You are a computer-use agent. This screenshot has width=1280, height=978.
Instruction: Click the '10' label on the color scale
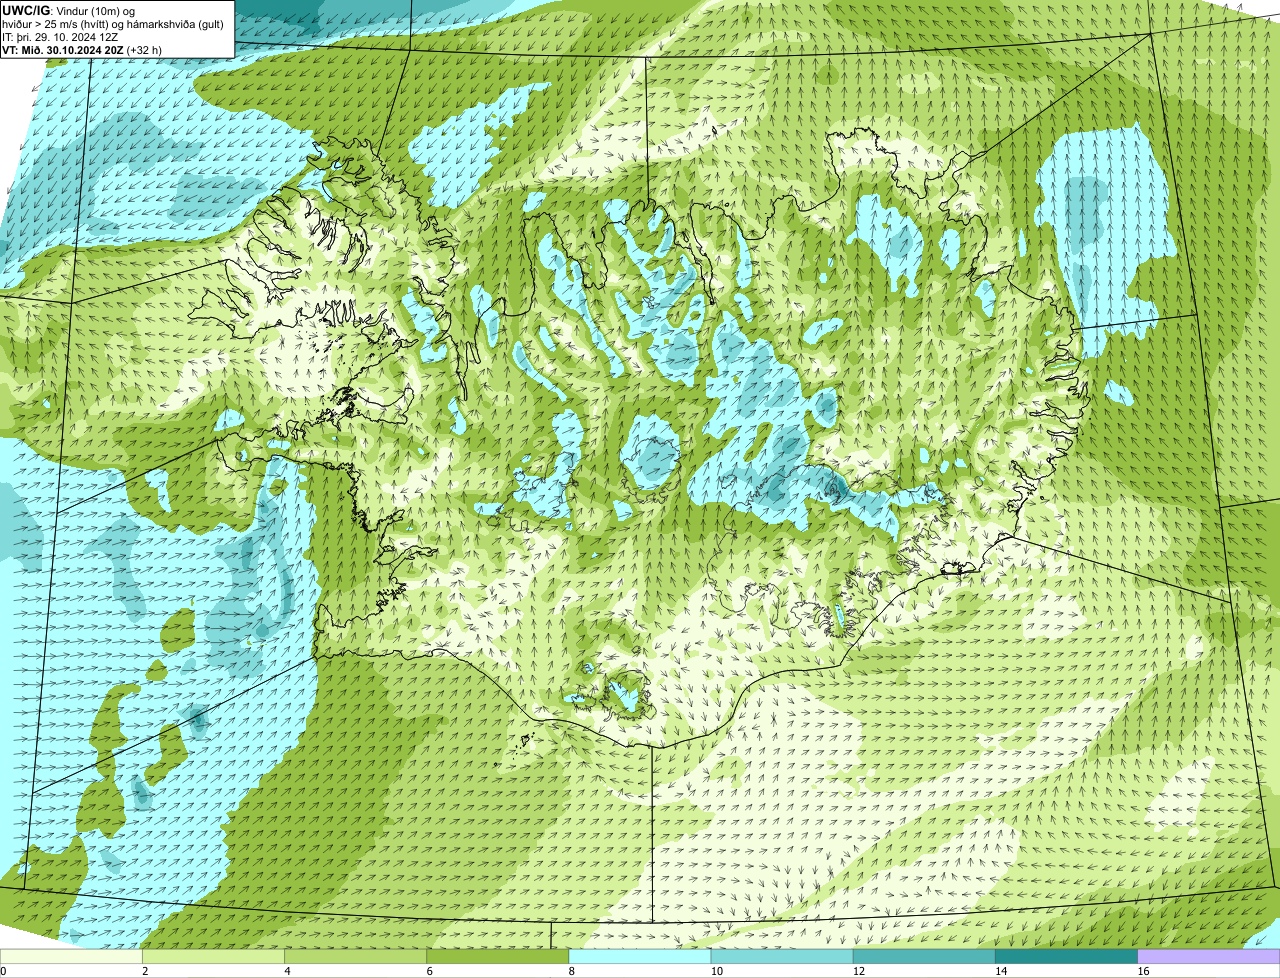click(x=716, y=971)
